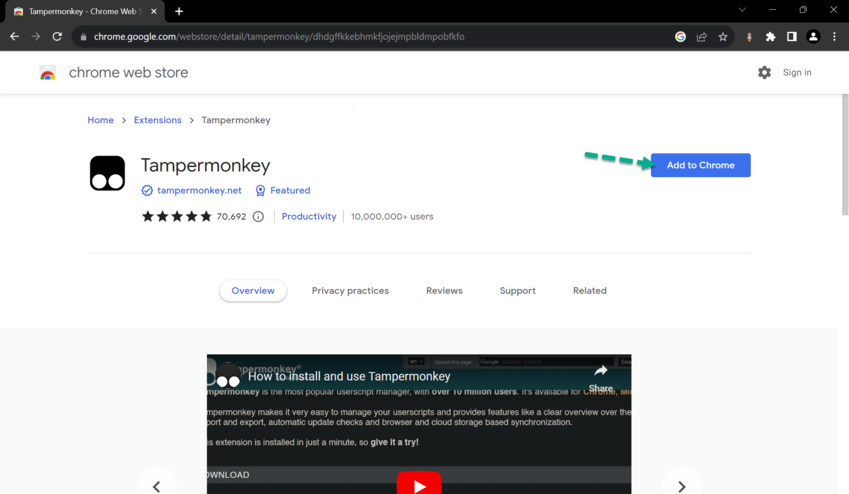
Task: Click the Add to Chrome button
Action: [x=701, y=165]
